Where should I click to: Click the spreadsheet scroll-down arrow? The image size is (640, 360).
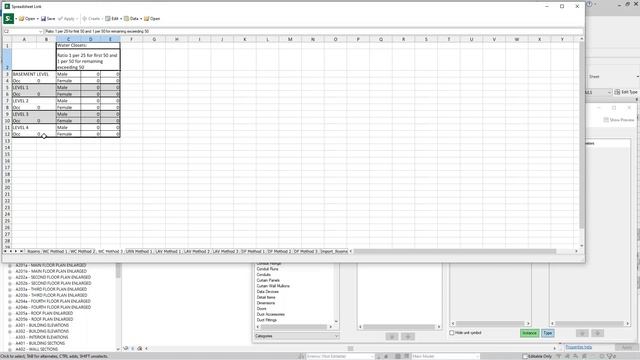pyautogui.click(x=581, y=246)
